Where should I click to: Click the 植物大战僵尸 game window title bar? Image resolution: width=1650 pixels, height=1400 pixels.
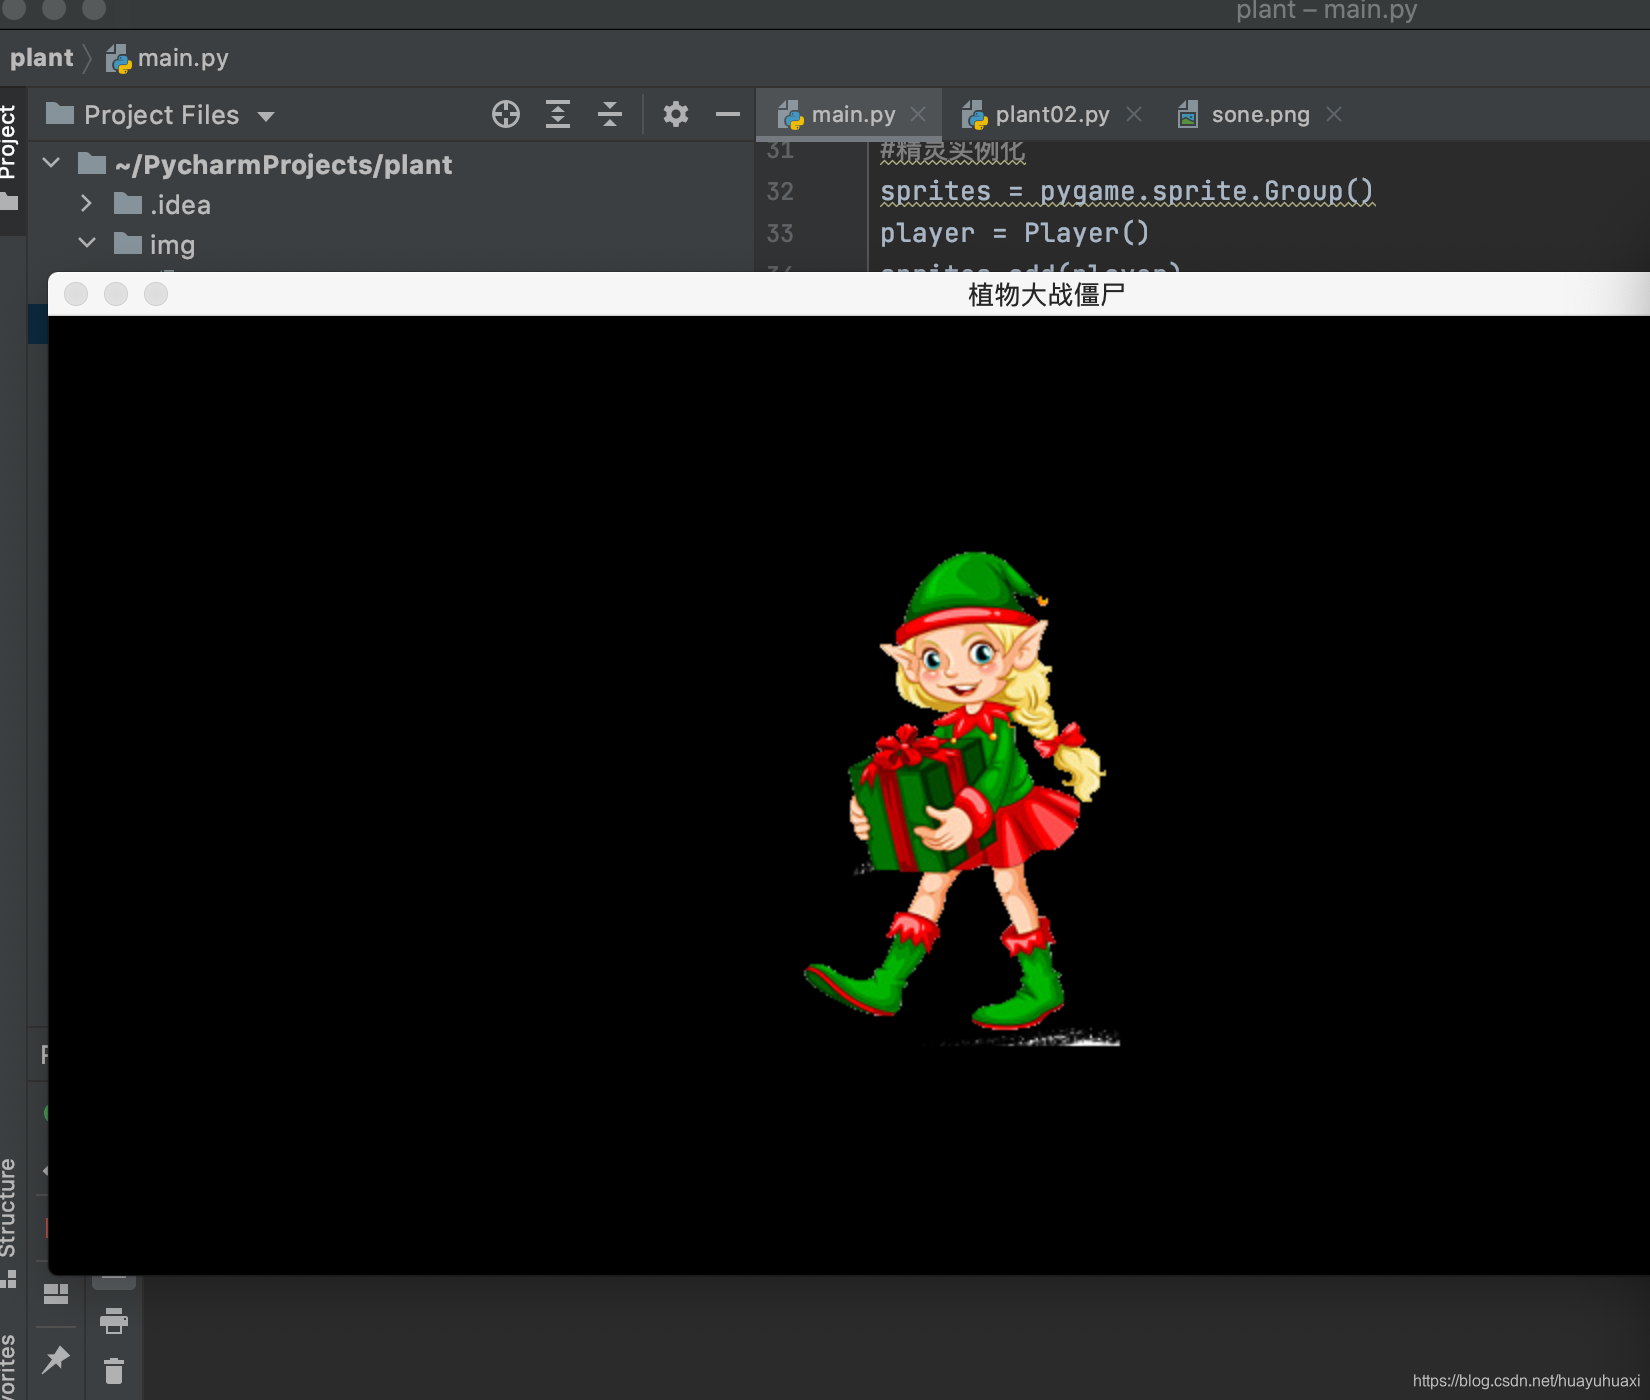click(x=849, y=294)
